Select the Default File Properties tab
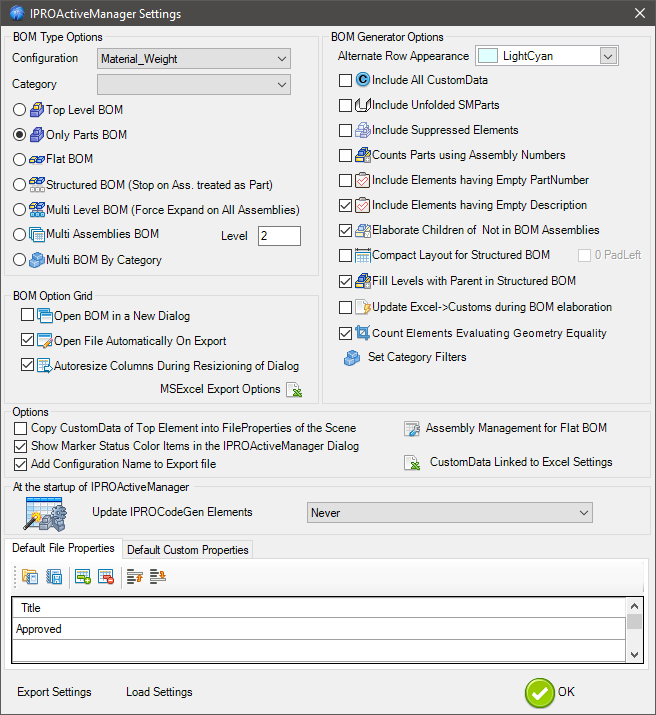 click(x=63, y=549)
